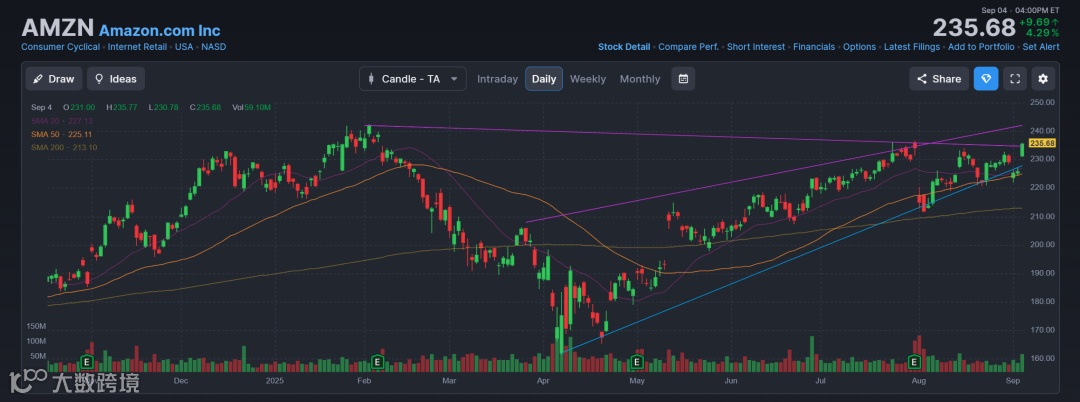Click the dropdown arrow beside Candle - TA
This screenshot has width=1080, height=402.
[454, 79]
